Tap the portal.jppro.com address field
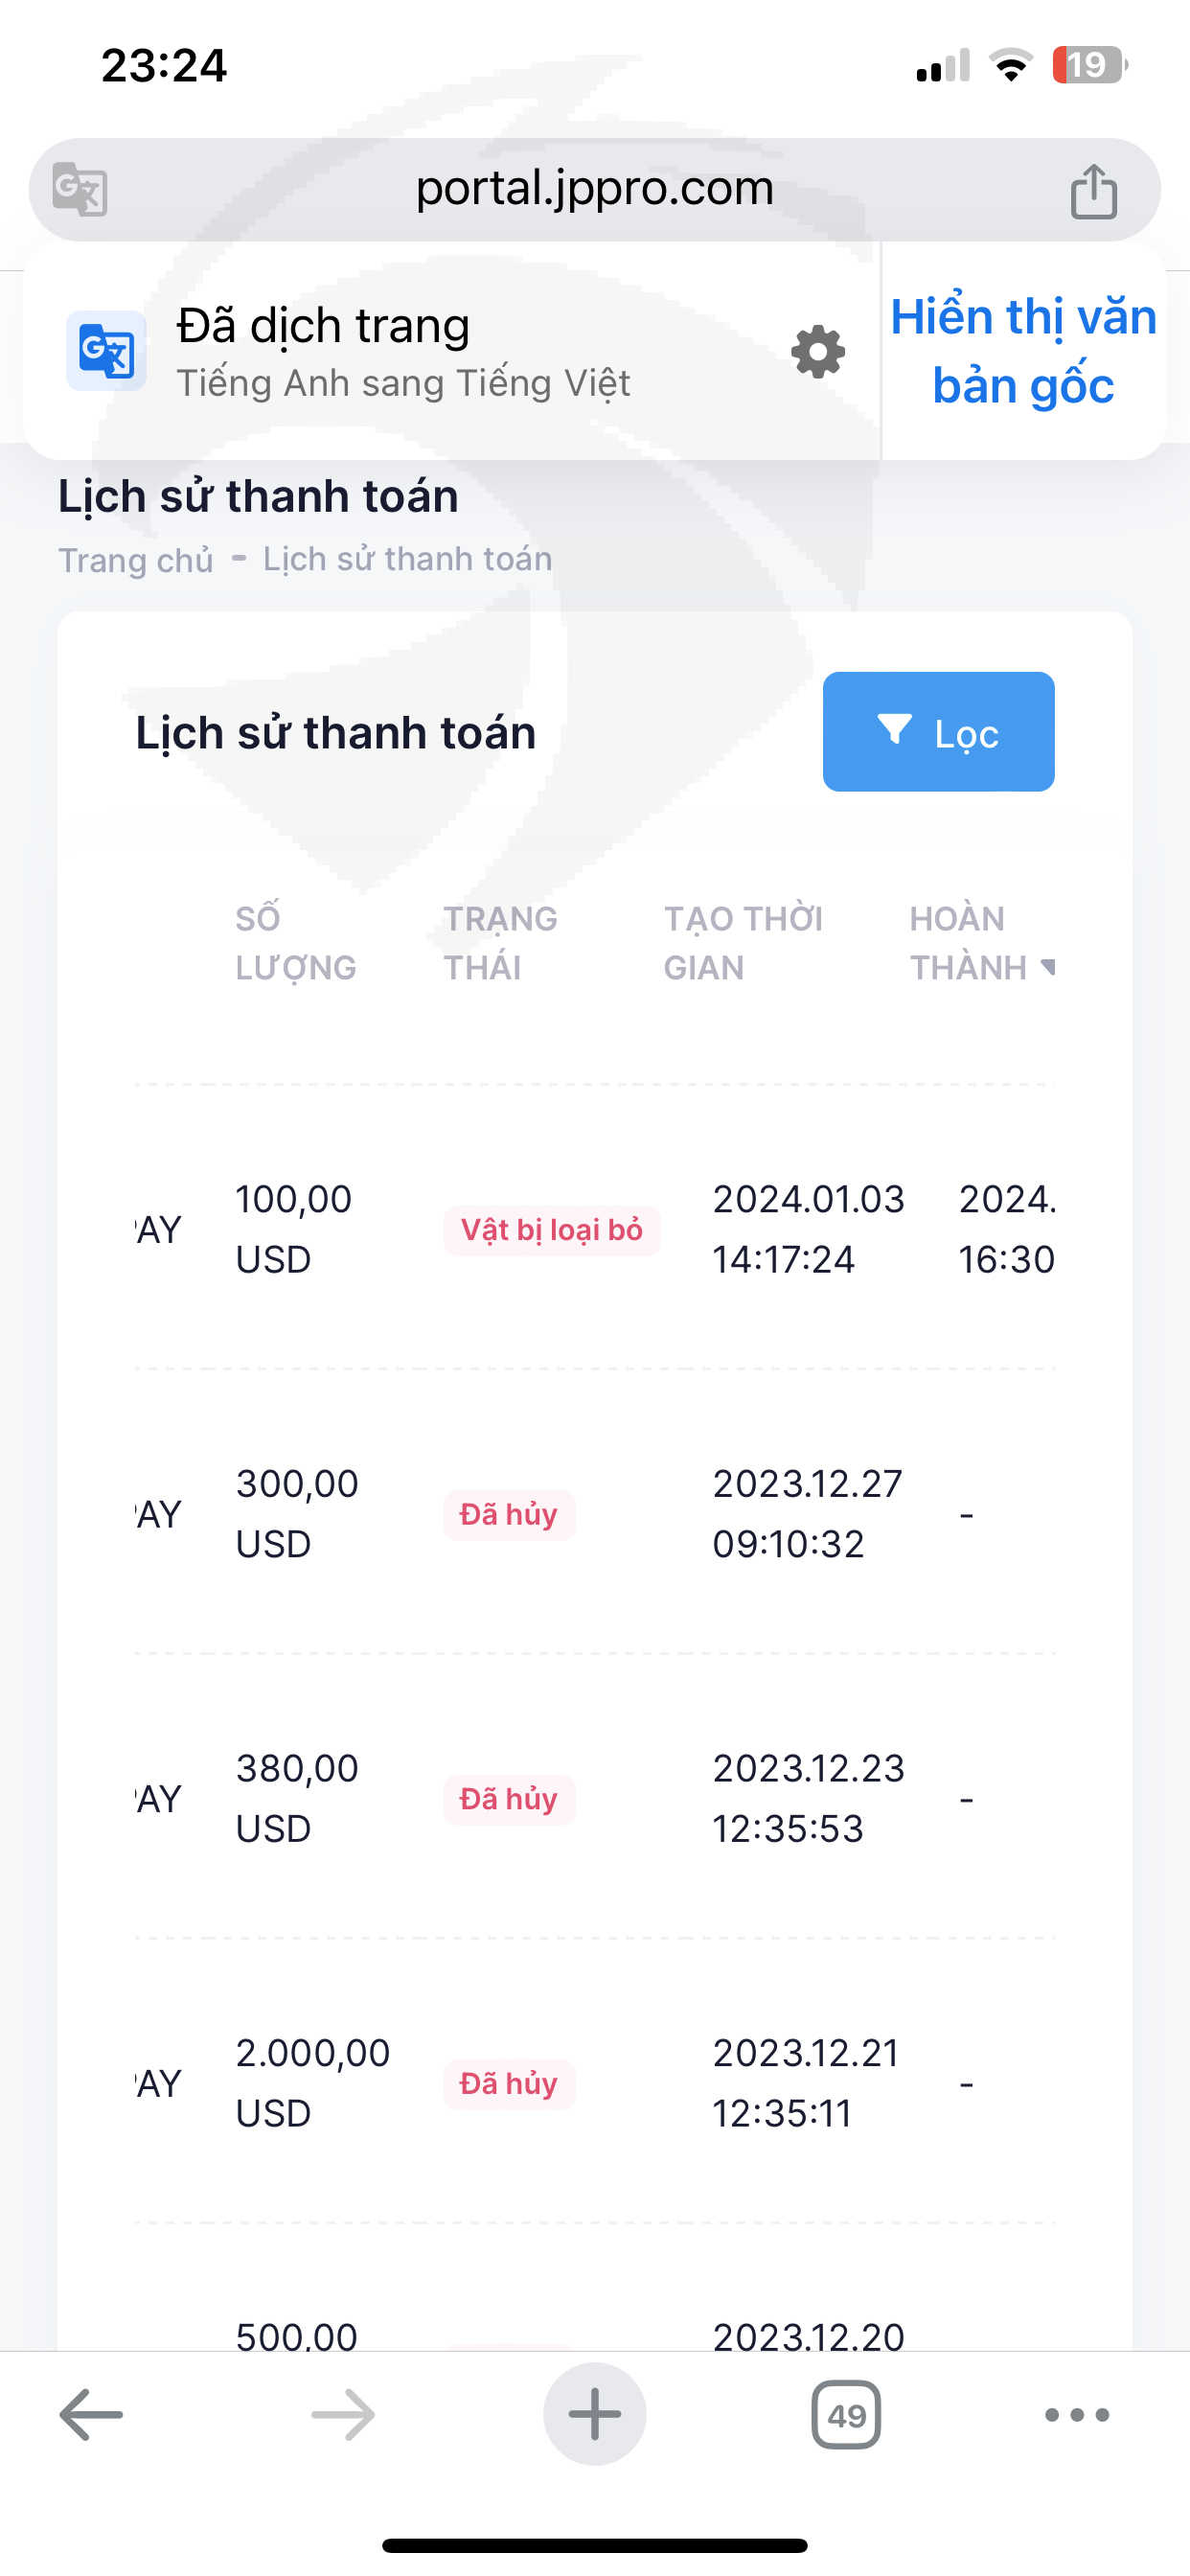Viewport: 1190px width, 2576px height. click(x=594, y=189)
